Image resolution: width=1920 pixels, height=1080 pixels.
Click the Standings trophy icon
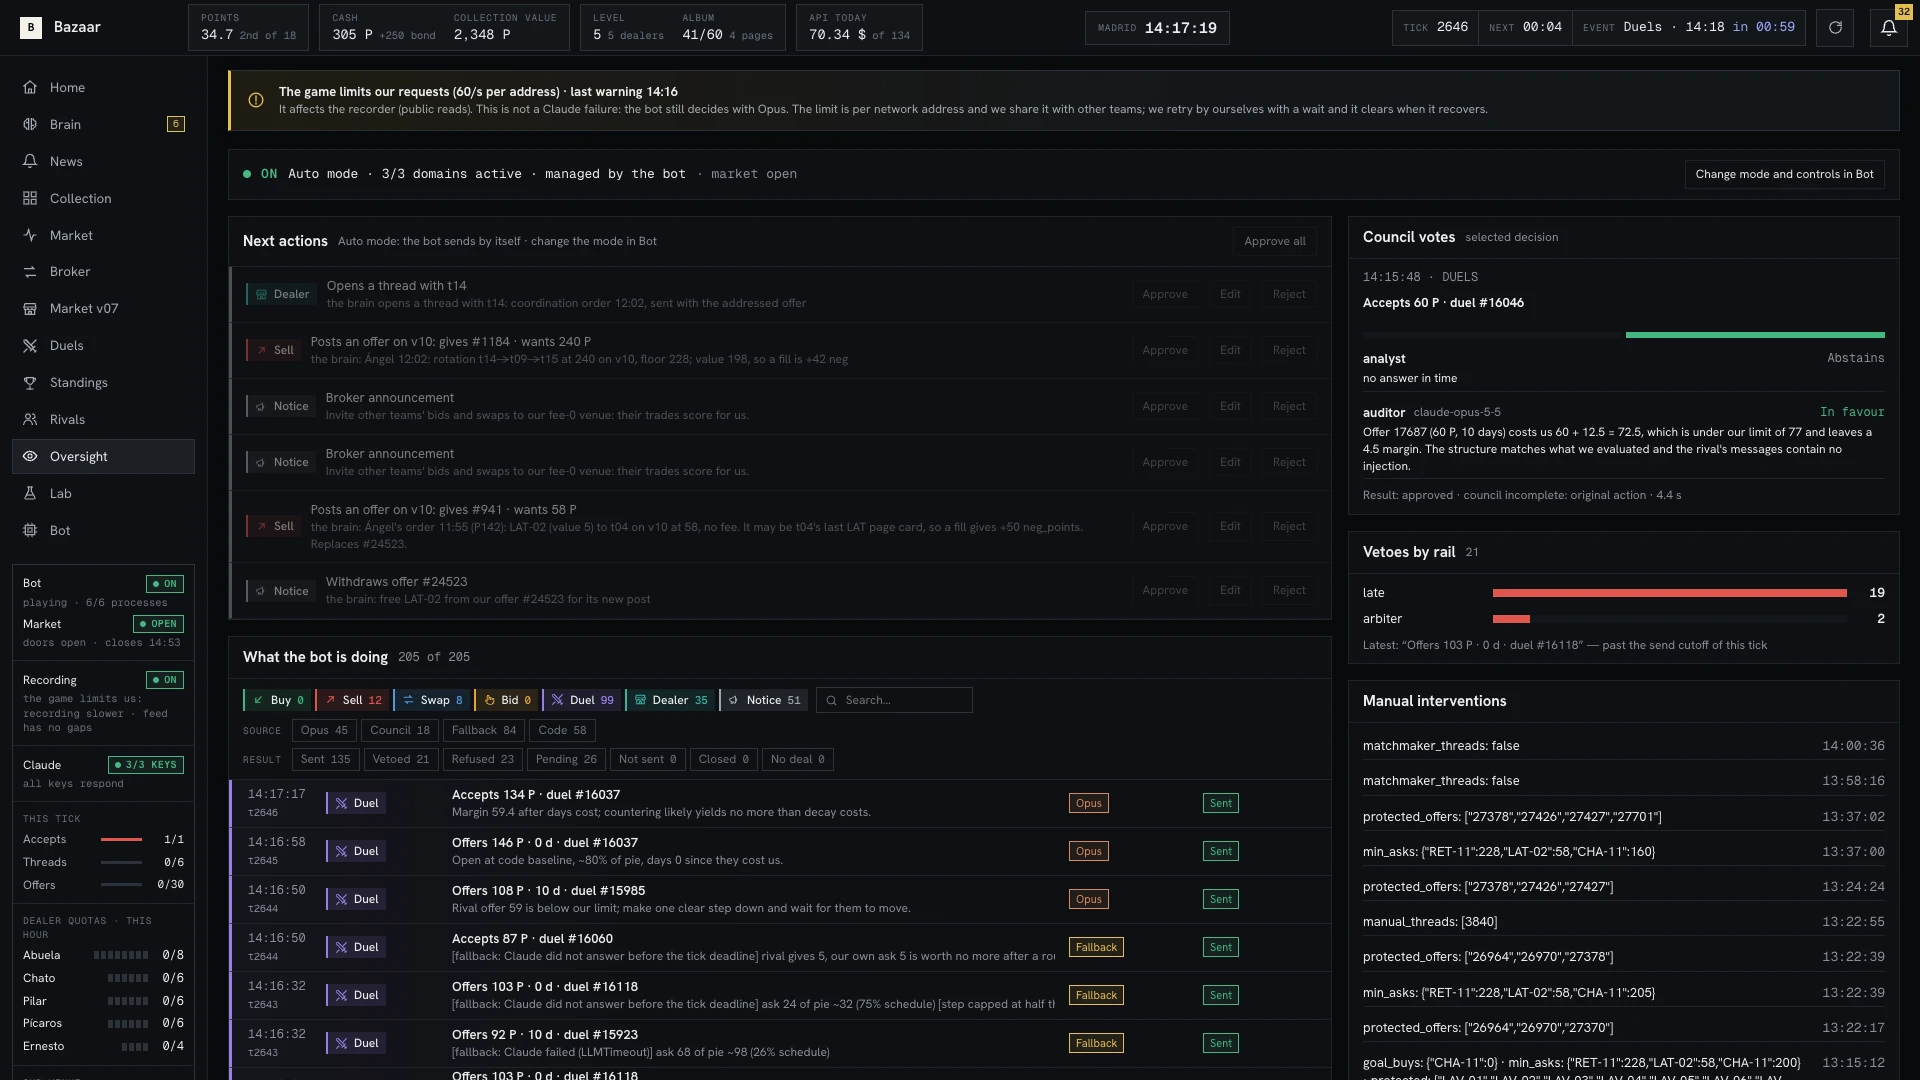coord(30,382)
